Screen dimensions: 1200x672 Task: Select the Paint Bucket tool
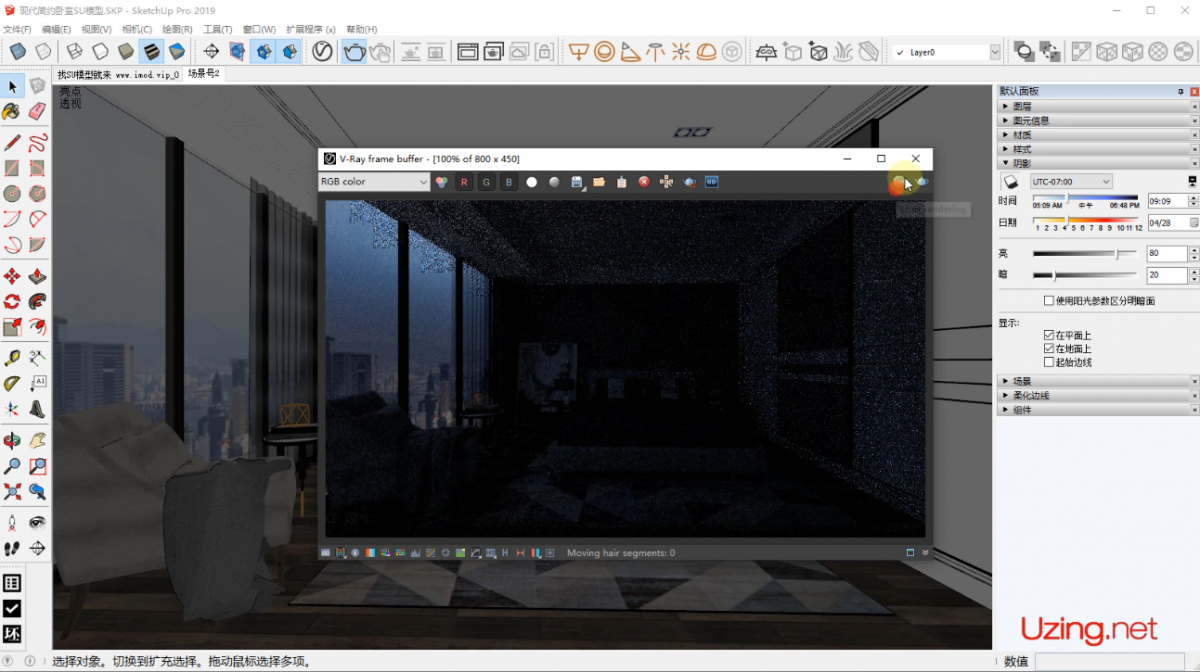[x=12, y=111]
